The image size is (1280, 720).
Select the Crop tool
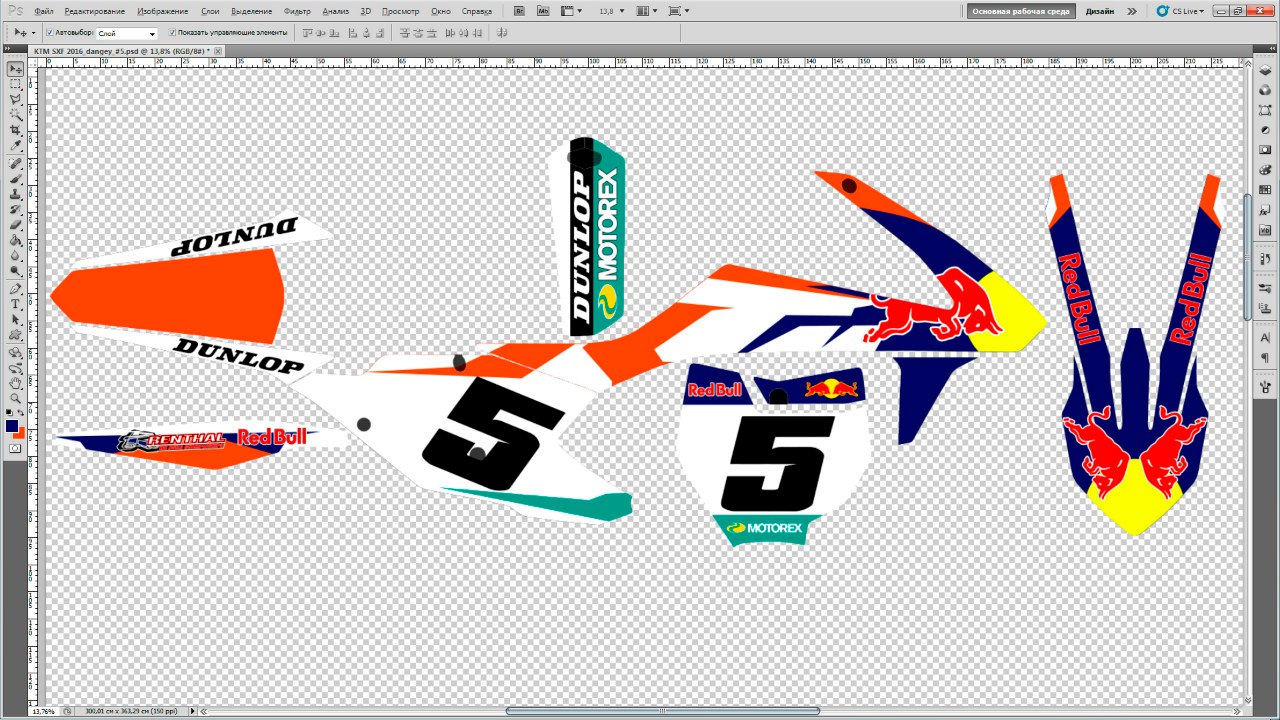pos(16,131)
